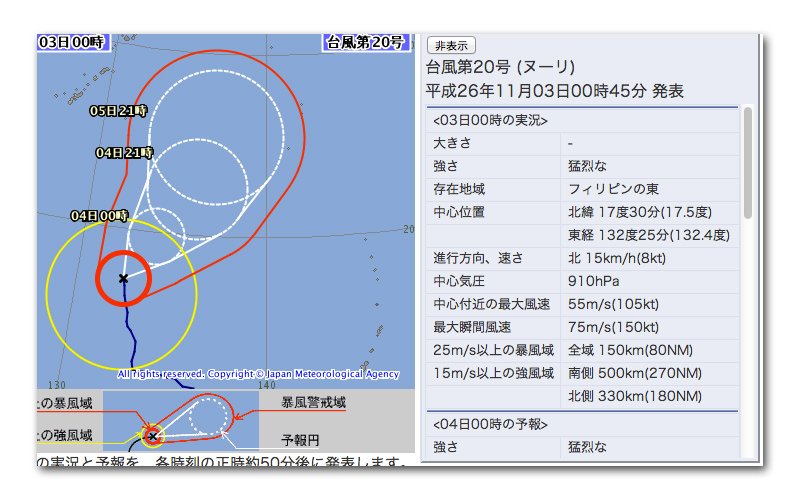
Task: Click the 04日00時 forecast label
Action: click(99, 216)
